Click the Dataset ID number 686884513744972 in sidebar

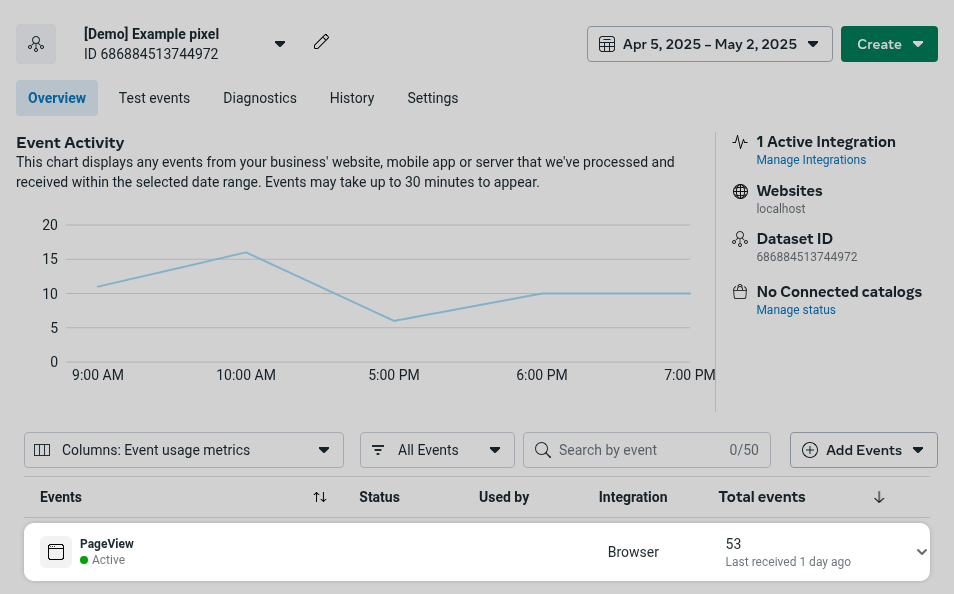[x=807, y=257]
